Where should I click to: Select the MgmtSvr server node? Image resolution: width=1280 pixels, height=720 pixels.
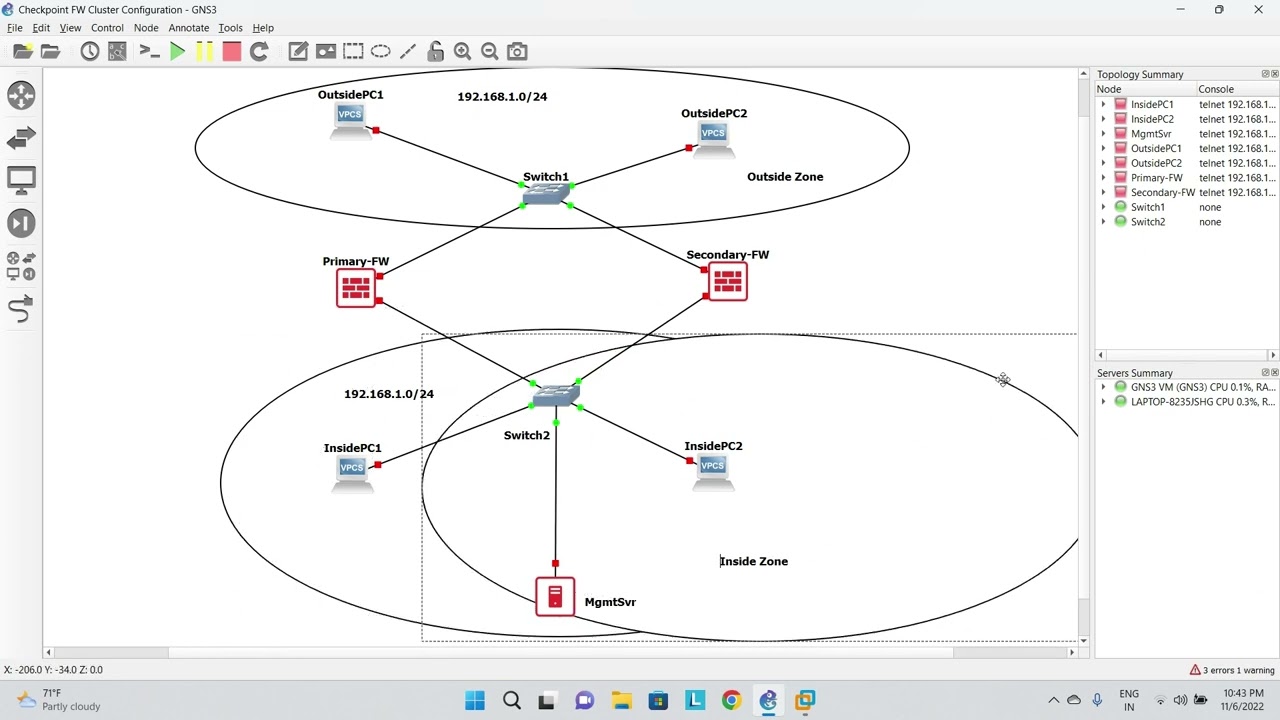click(555, 597)
